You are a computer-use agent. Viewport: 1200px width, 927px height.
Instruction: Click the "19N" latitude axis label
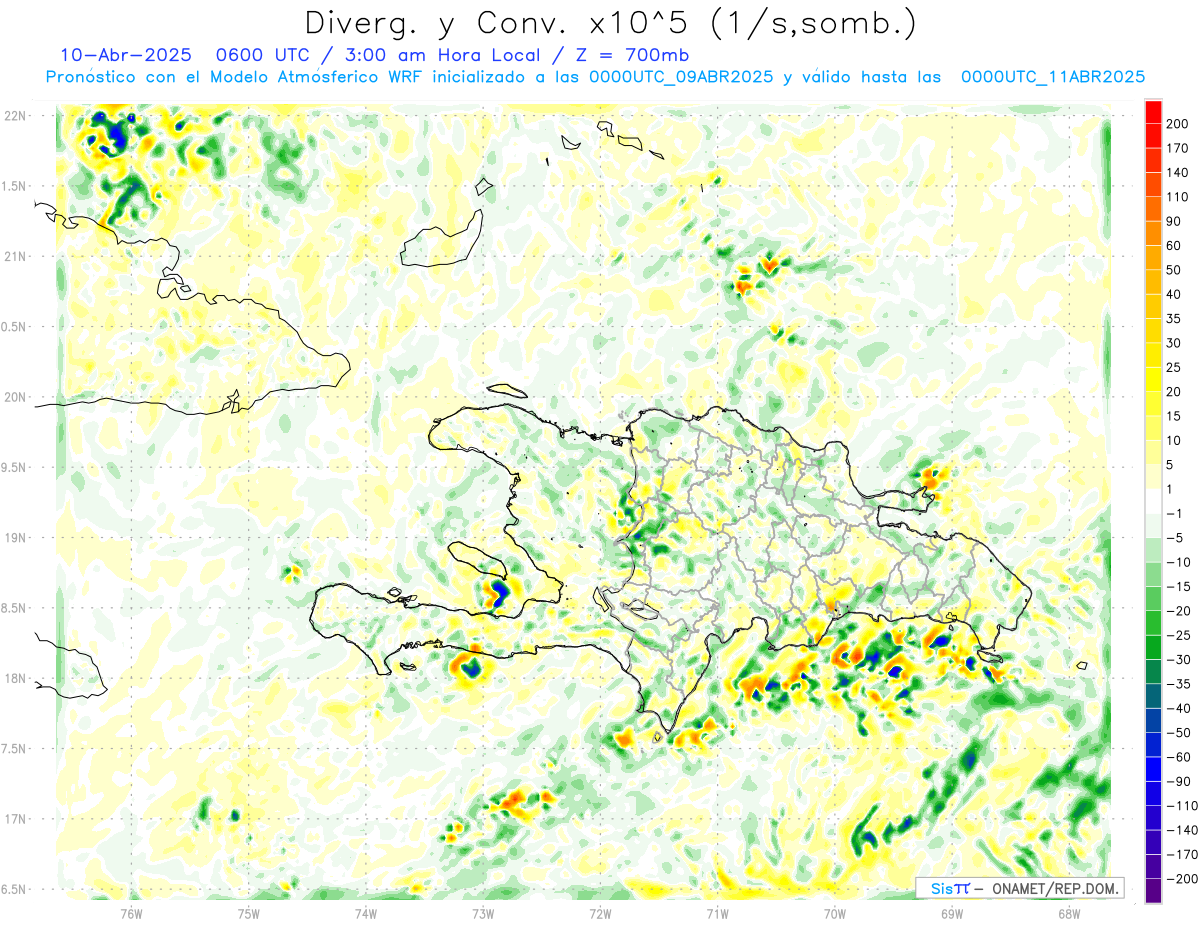click(x=14, y=538)
